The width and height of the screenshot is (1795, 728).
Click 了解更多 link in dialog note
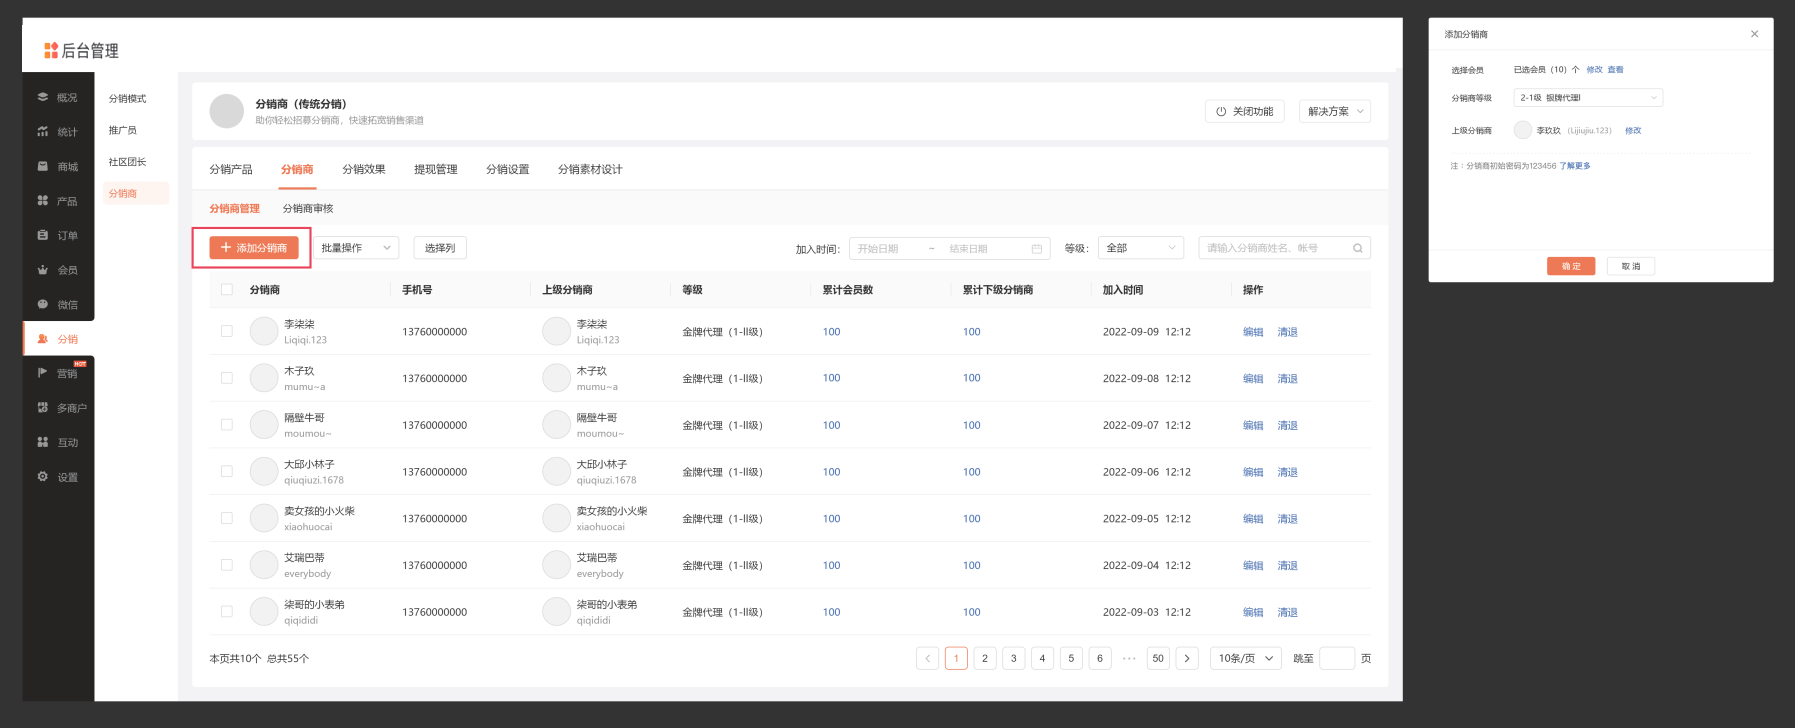click(x=1575, y=166)
